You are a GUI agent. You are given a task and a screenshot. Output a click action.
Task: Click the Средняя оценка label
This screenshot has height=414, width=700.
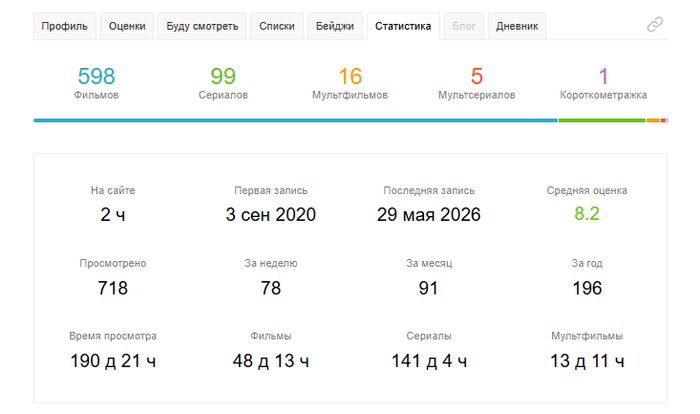pyautogui.click(x=587, y=190)
